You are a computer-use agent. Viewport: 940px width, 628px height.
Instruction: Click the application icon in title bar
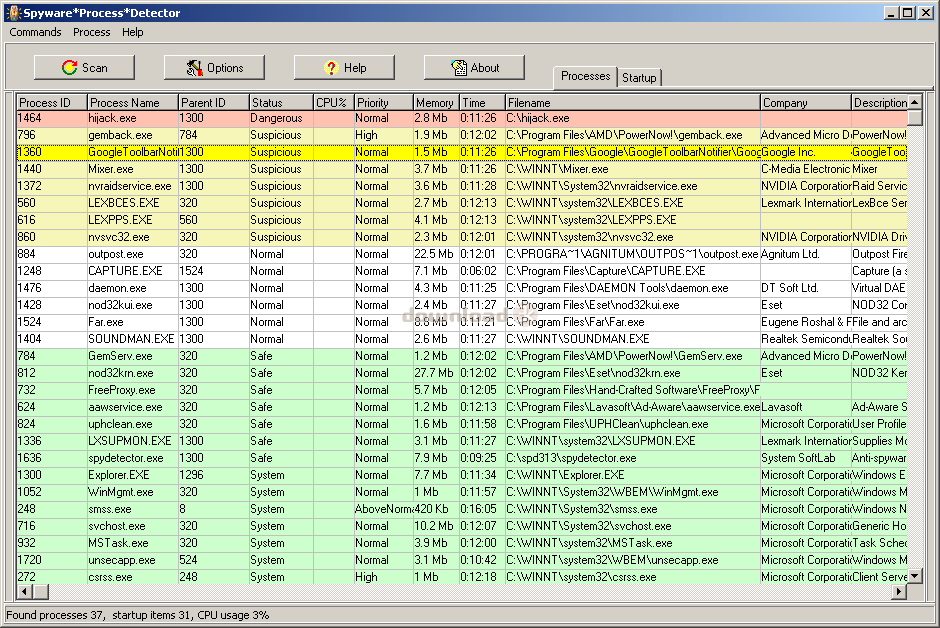13,13
